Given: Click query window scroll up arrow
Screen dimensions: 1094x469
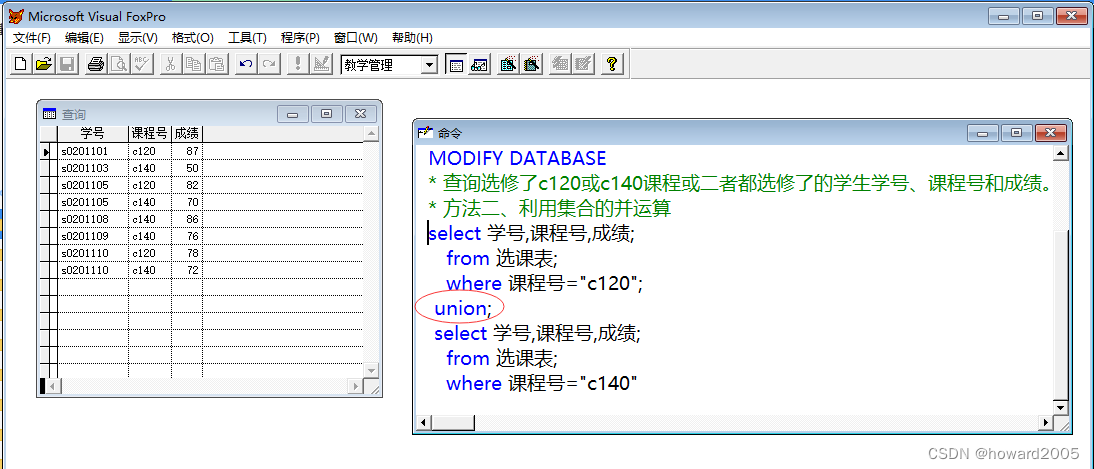Looking at the screenshot, I should pyautogui.click(x=371, y=133).
